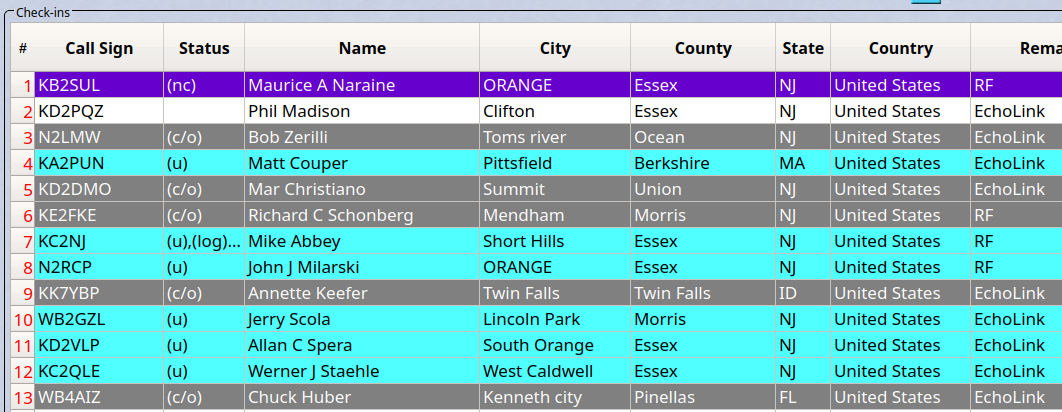1062x412 pixels.
Task: Click the name Richard C Schonberg
Action: point(362,215)
